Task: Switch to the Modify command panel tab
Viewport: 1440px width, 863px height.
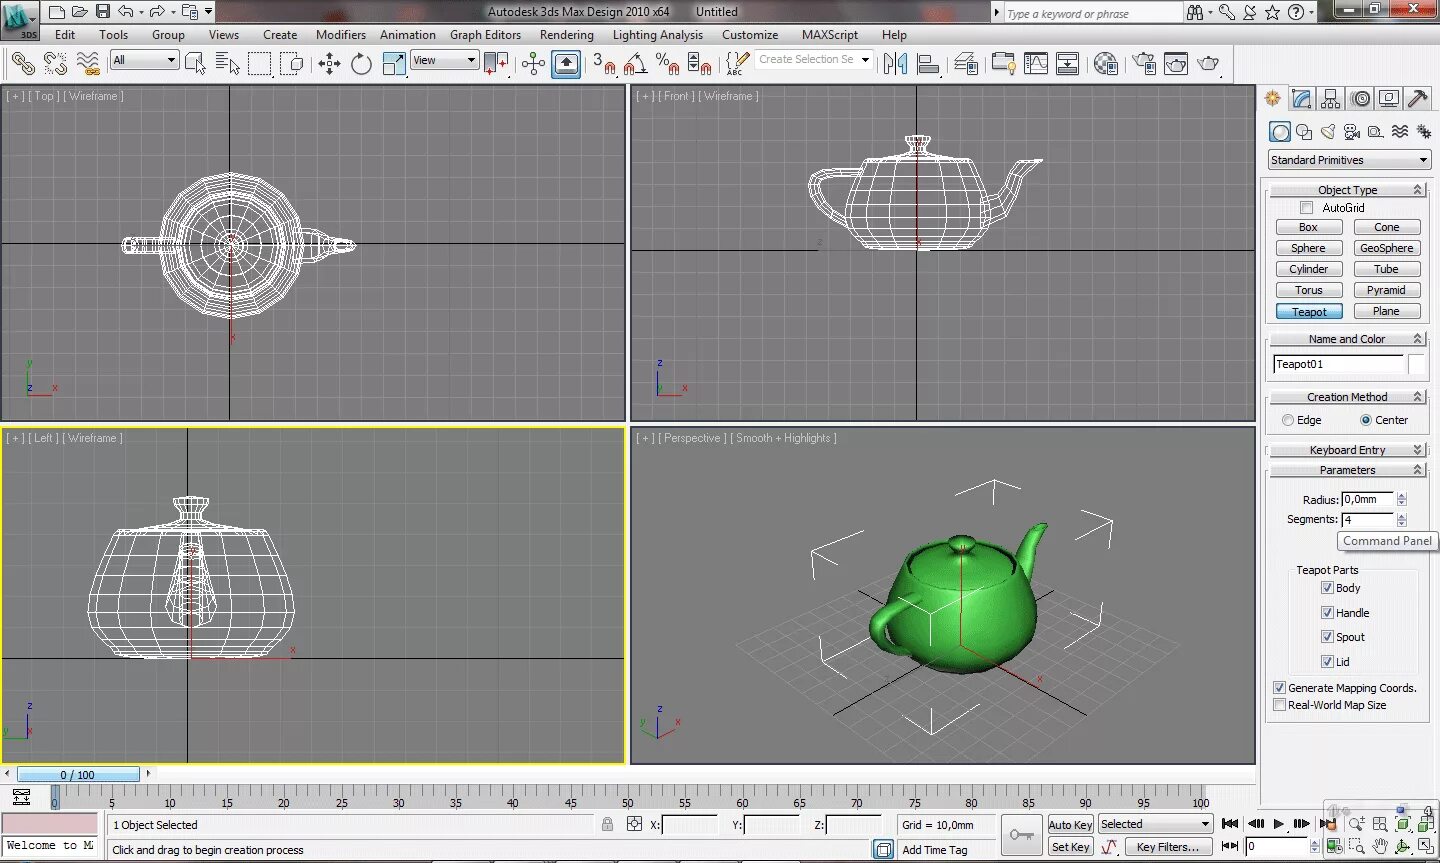Action: coord(1301,98)
